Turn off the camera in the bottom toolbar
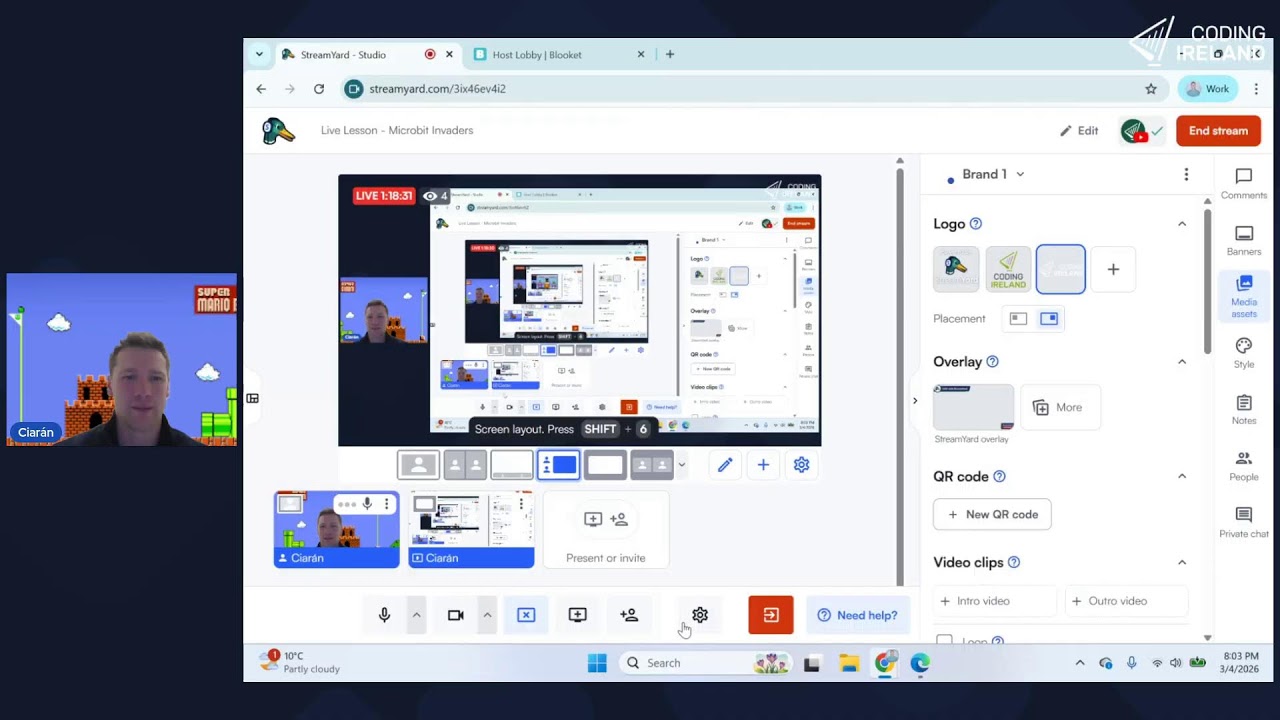This screenshot has width=1280, height=720. coord(455,615)
